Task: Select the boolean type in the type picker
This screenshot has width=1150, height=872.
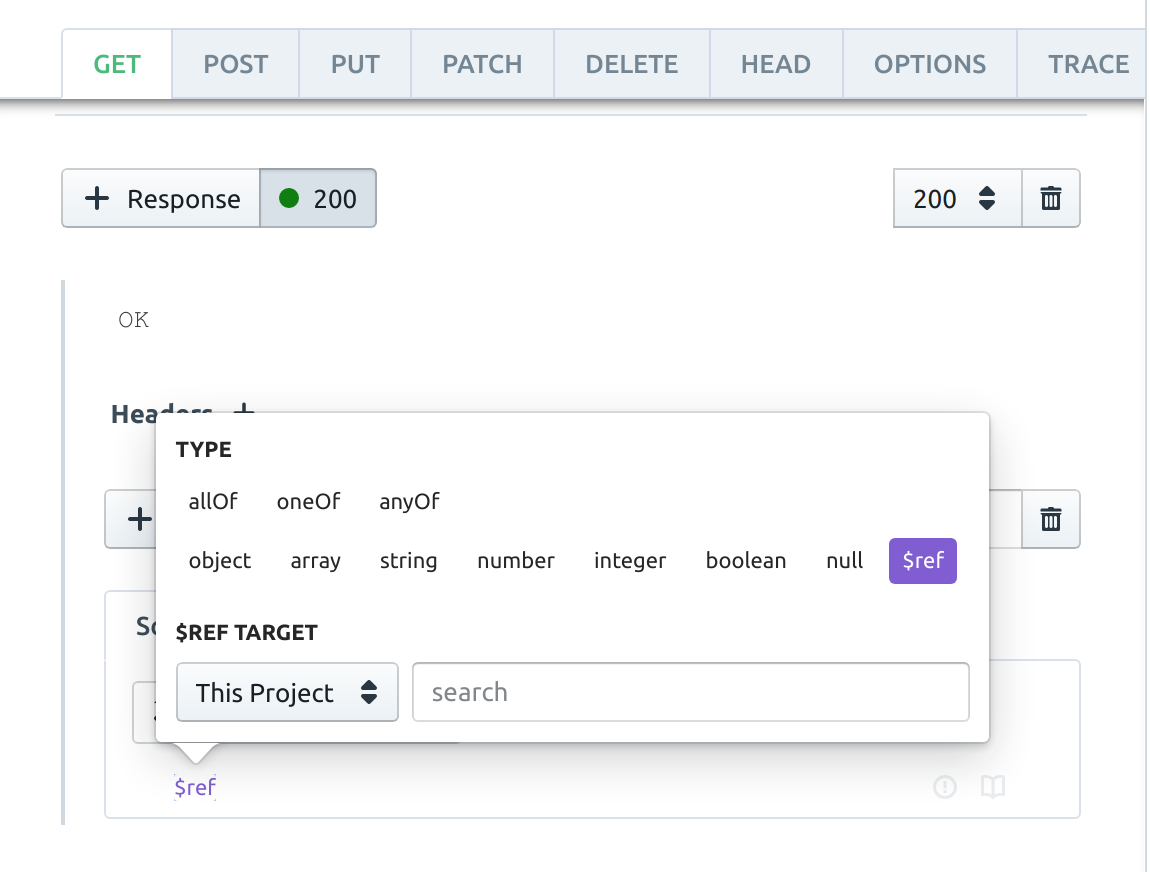Action: [x=746, y=561]
